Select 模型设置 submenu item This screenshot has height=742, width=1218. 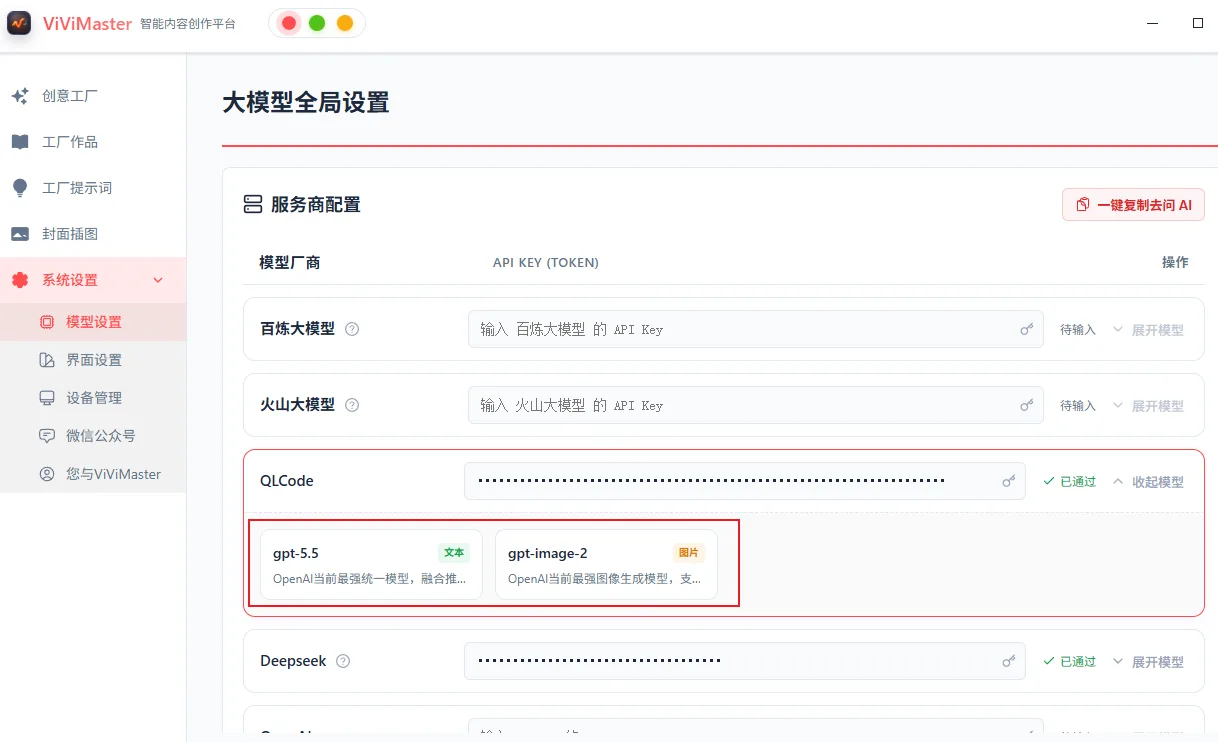93,322
